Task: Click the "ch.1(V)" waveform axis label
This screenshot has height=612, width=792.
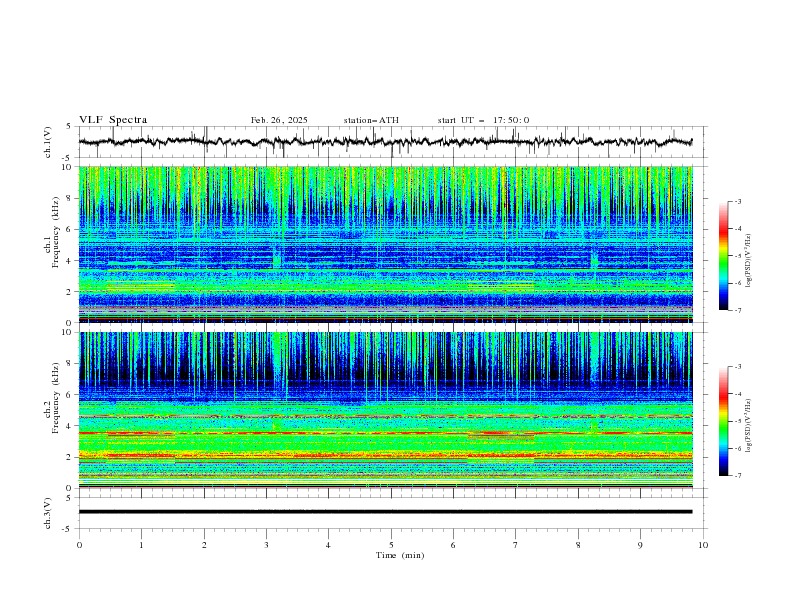Action: [48, 142]
